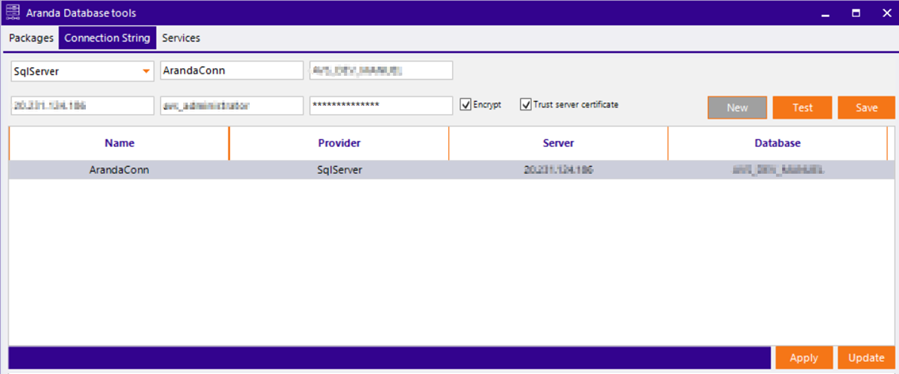The height and width of the screenshot is (374, 899).
Task: Sort by the Name column header
Action: (119, 143)
